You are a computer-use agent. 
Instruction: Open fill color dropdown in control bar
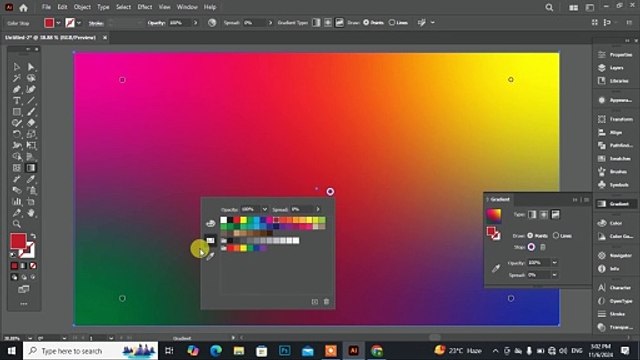(58, 23)
